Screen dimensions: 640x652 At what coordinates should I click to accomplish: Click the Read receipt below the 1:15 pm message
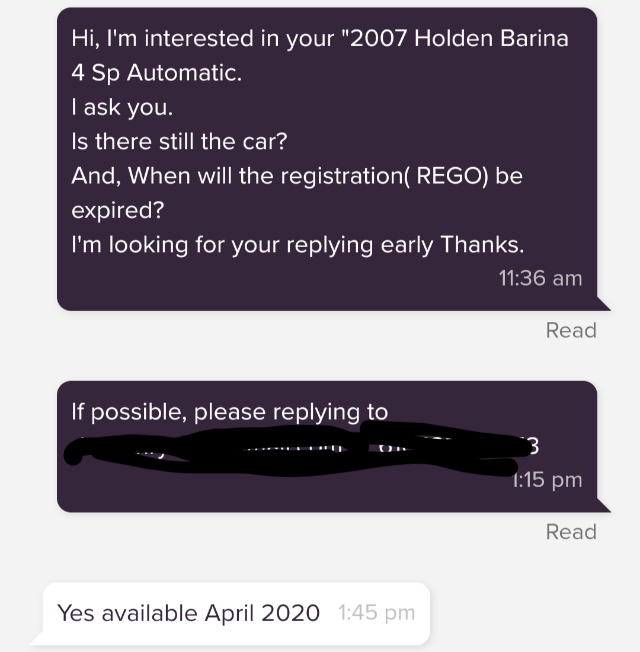click(x=571, y=532)
